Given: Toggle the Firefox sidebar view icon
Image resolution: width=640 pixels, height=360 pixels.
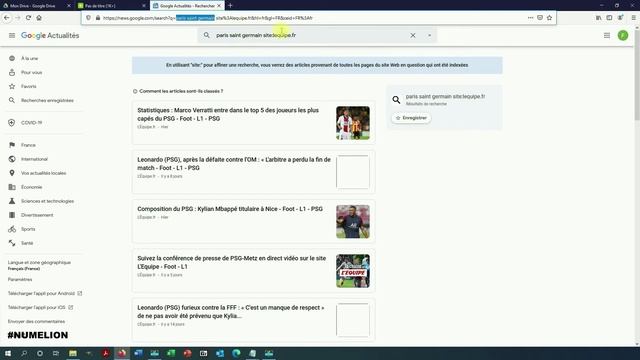Looking at the screenshot, I should [609, 18].
